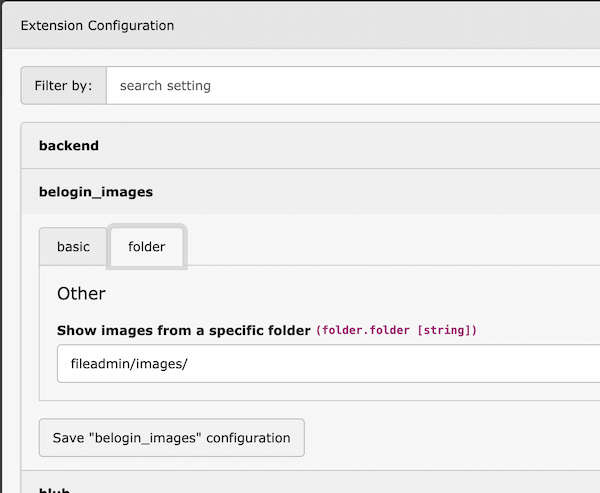The width and height of the screenshot is (600, 493).
Task: Switch to the basic tab
Action: click(73, 247)
